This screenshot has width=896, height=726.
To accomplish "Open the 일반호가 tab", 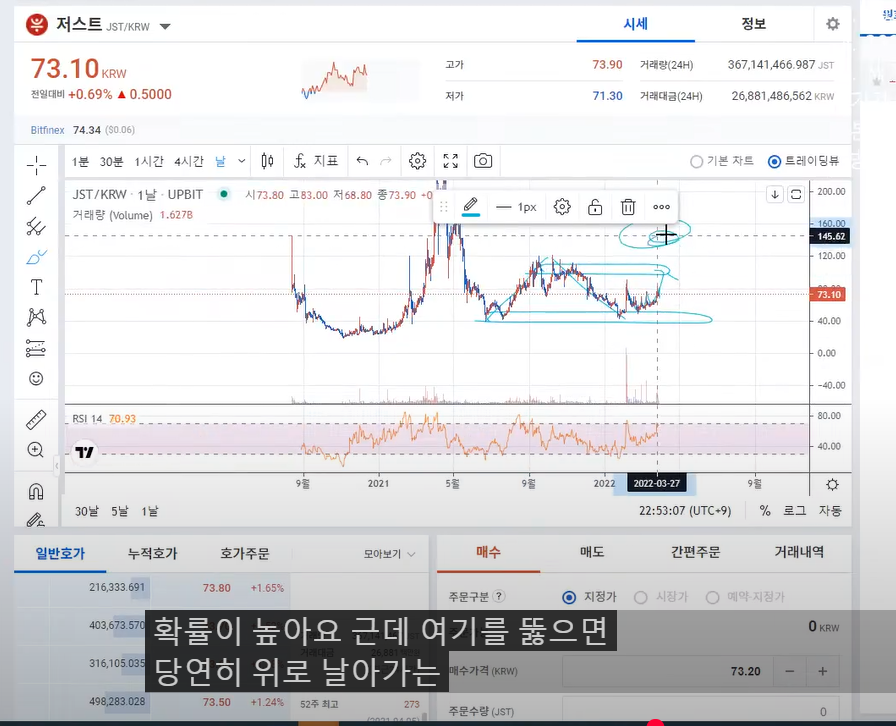I will pos(60,553).
